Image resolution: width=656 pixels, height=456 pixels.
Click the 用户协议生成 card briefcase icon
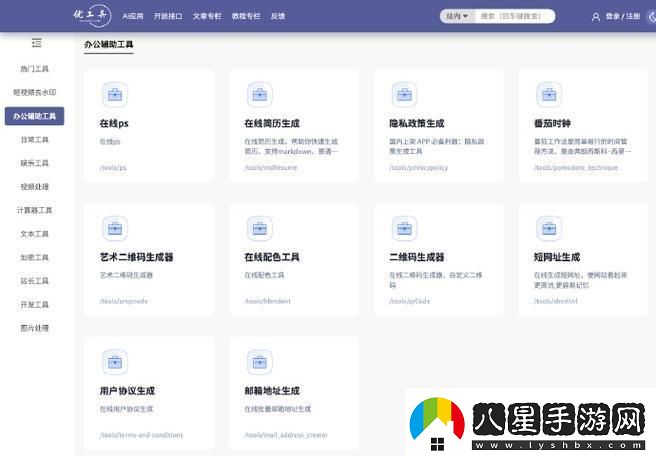tap(114, 362)
